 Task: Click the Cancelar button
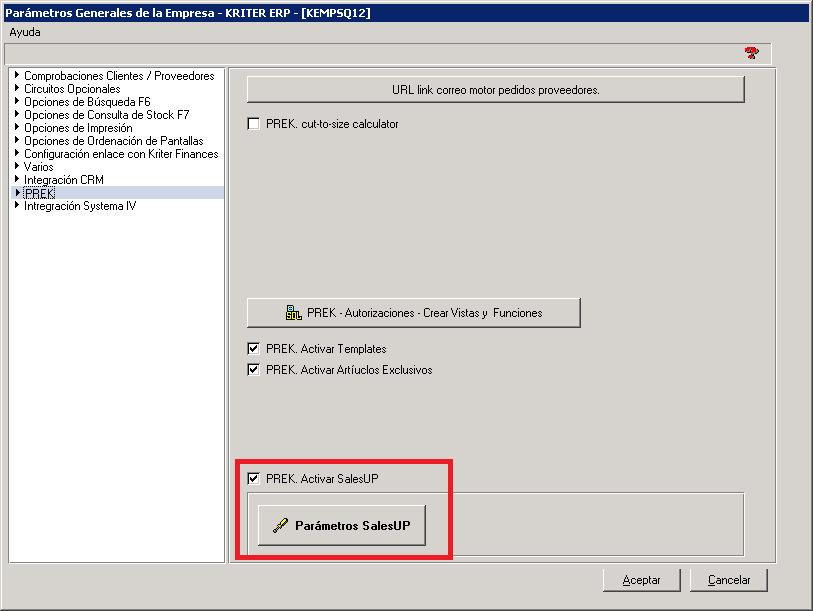[728, 580]
